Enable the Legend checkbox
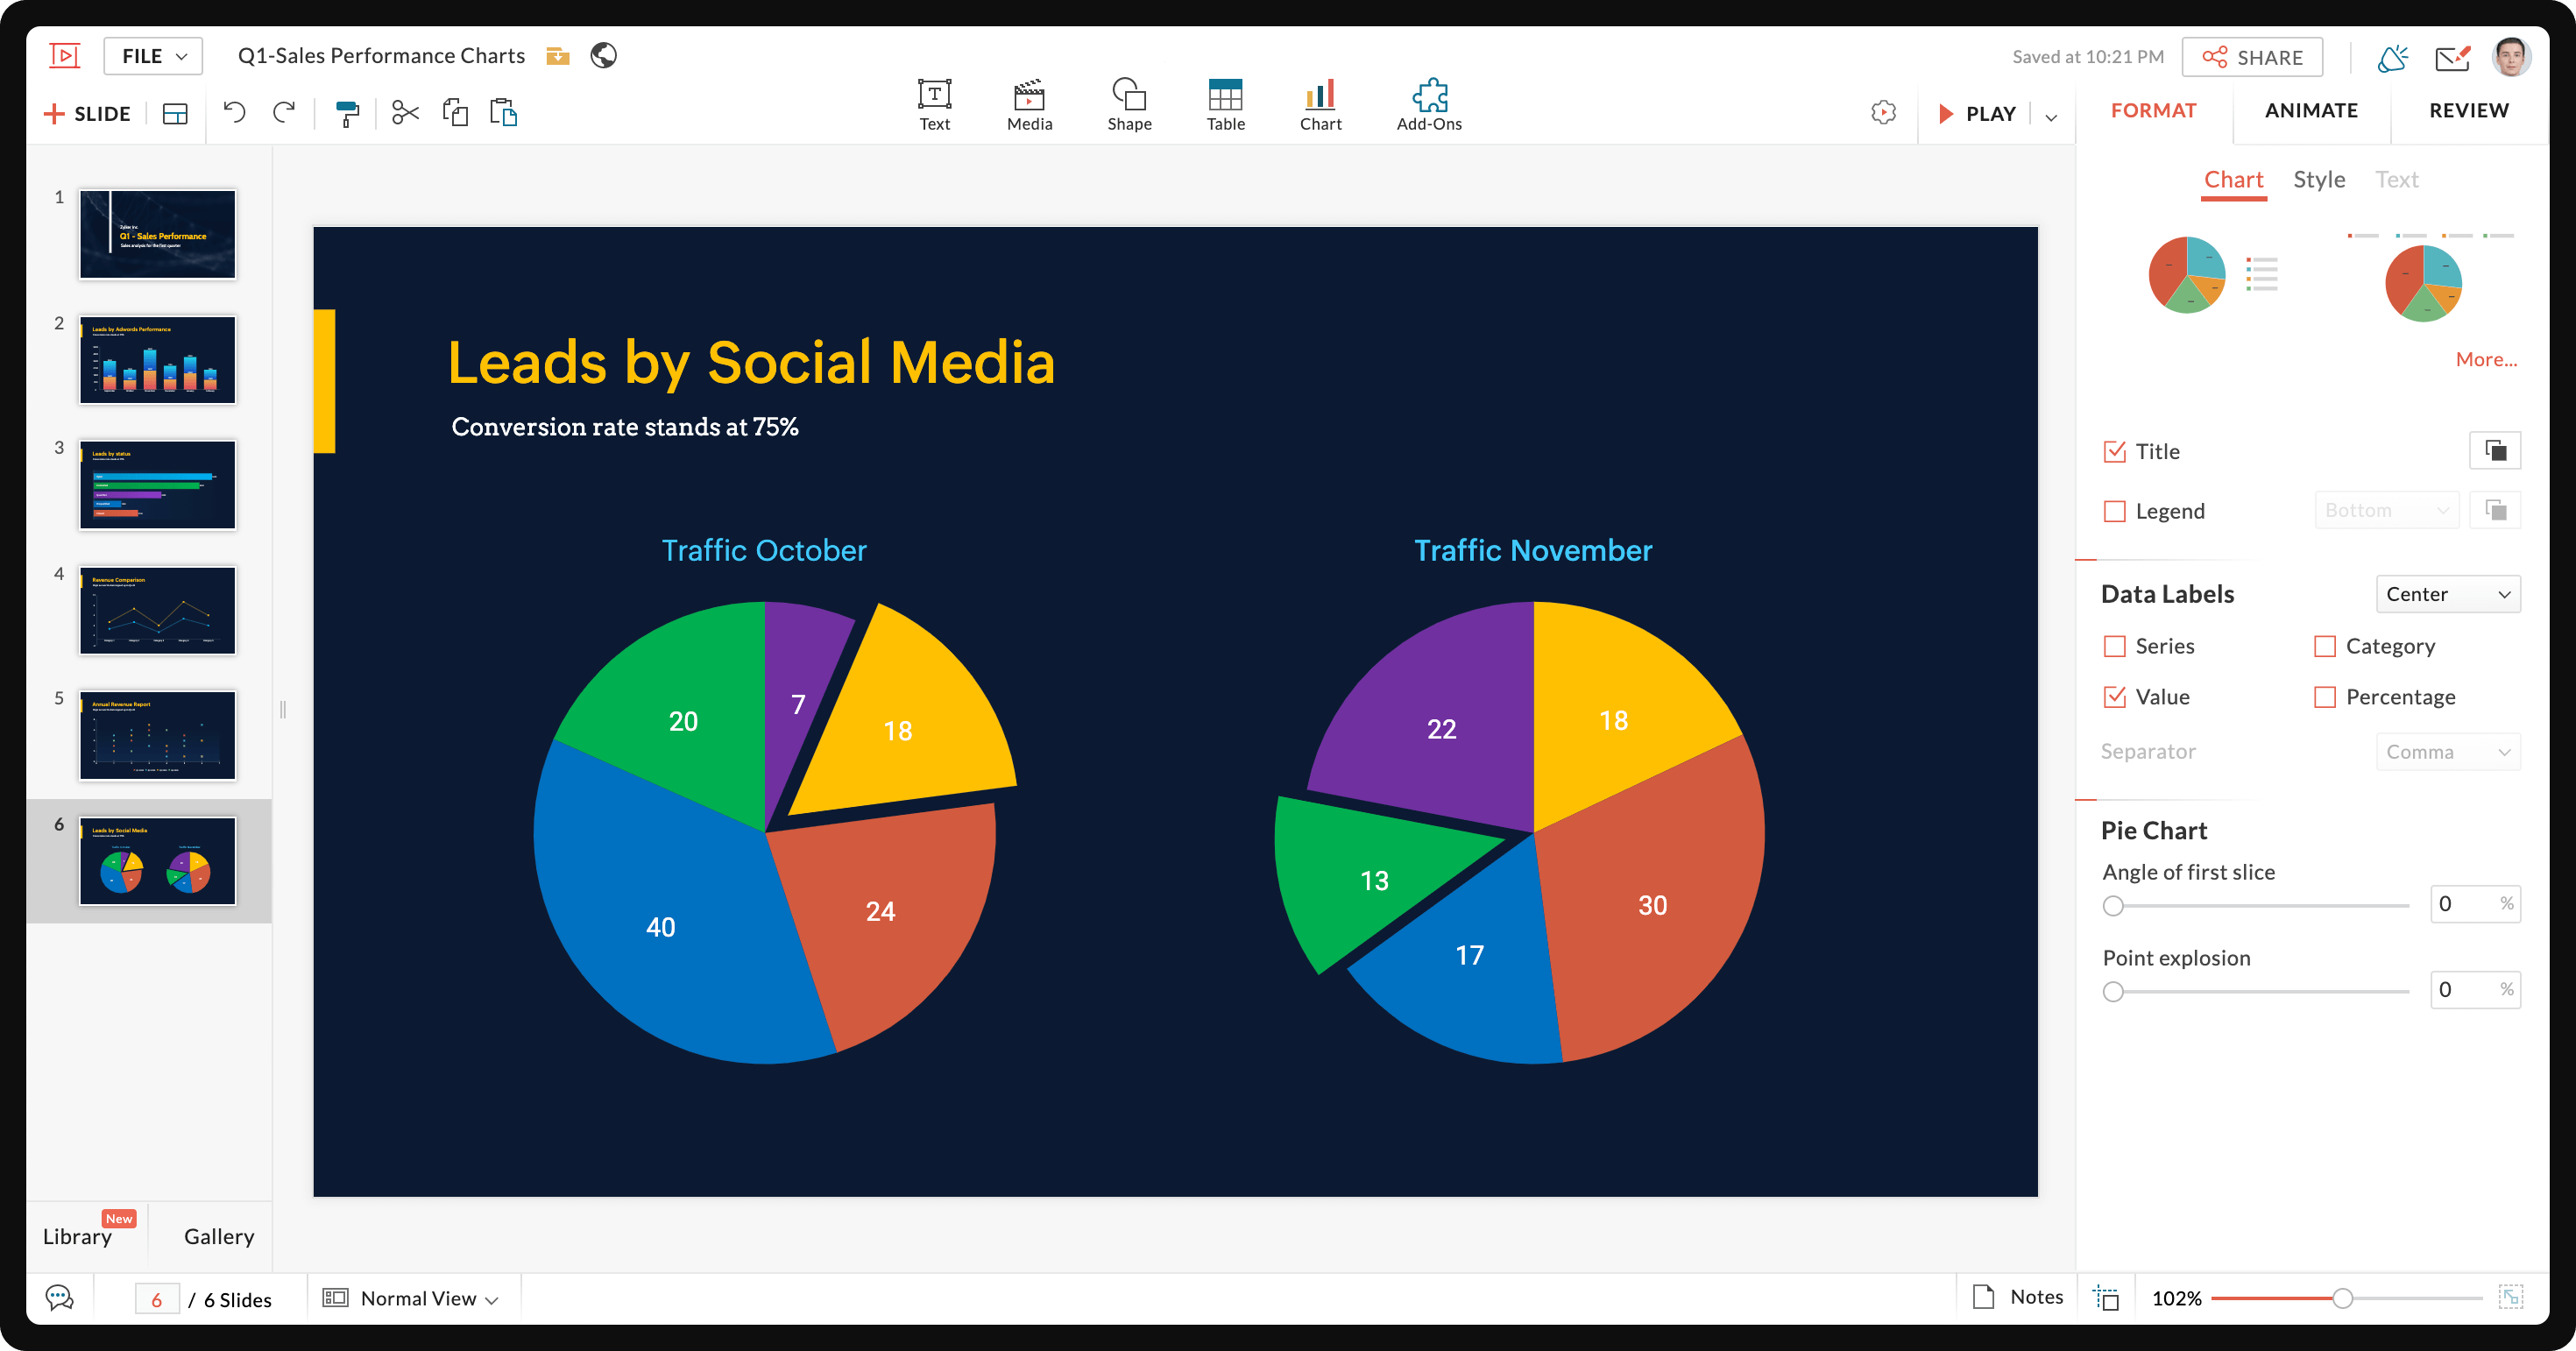 2115,511
